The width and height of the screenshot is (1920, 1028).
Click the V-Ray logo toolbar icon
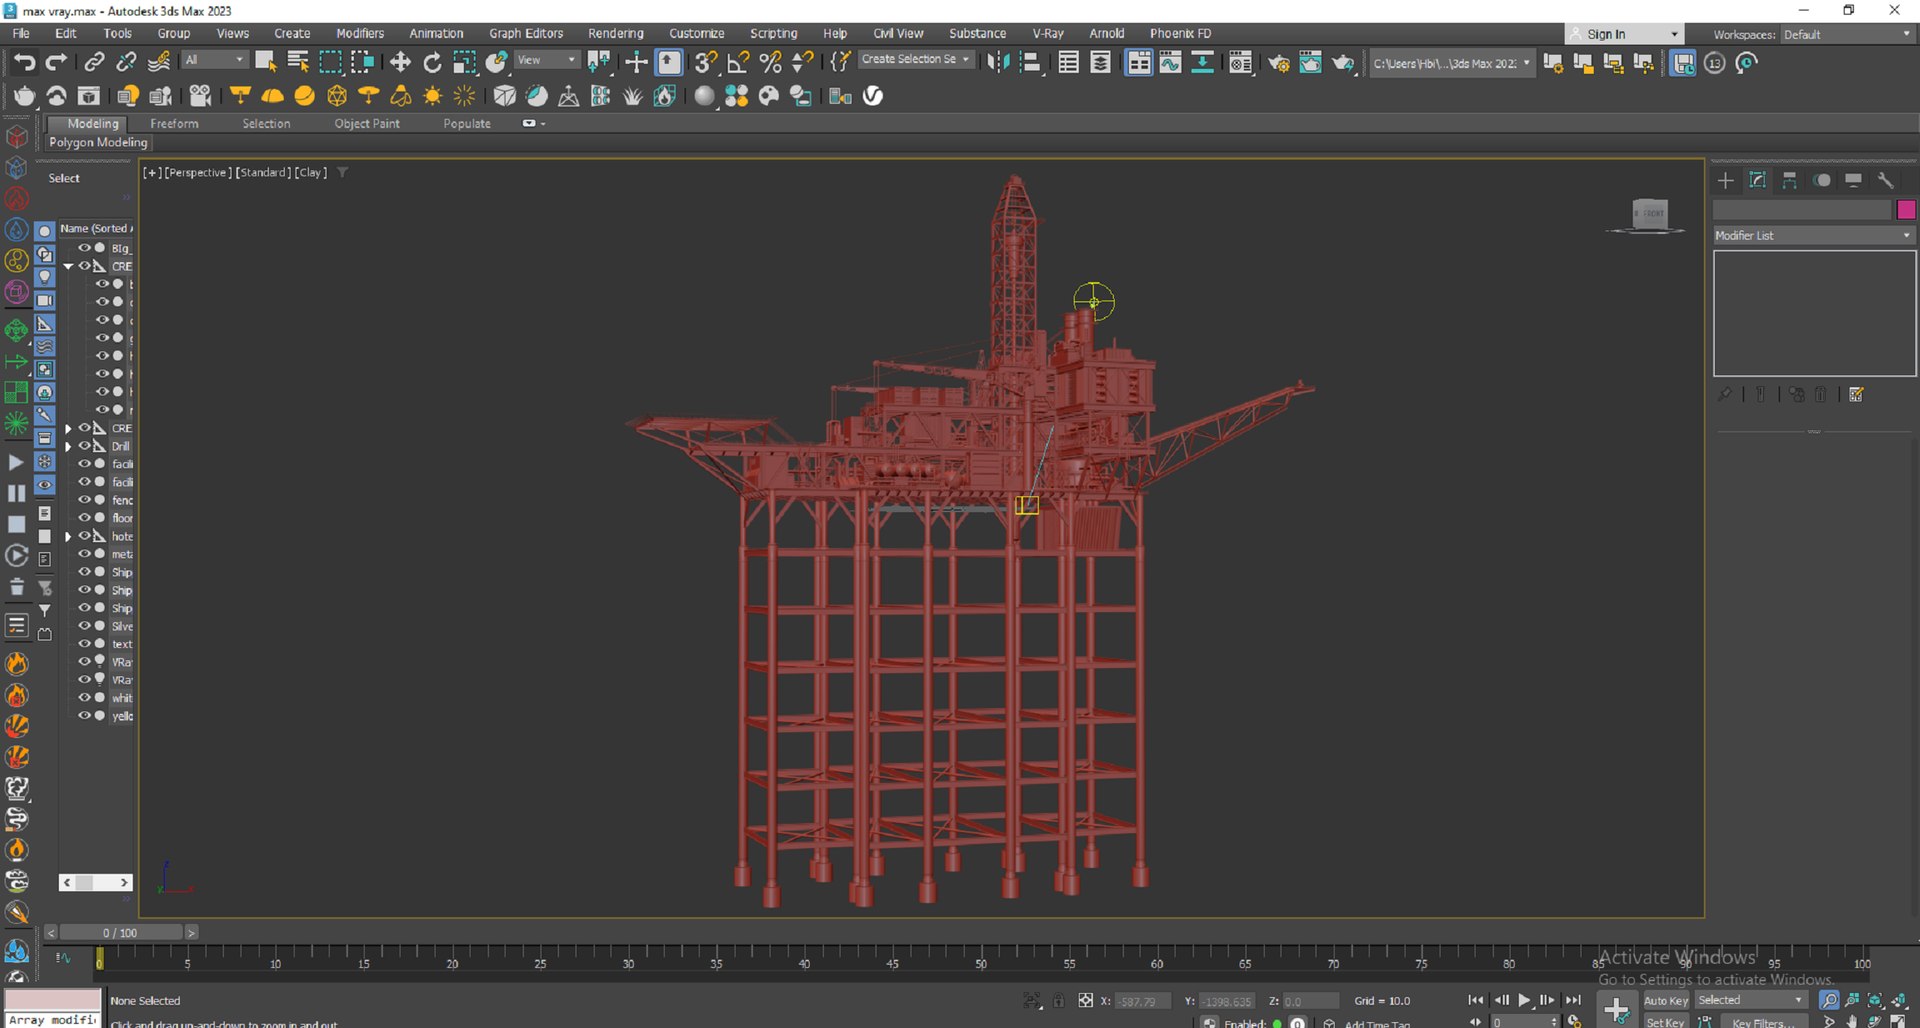(x=873, y=96)
